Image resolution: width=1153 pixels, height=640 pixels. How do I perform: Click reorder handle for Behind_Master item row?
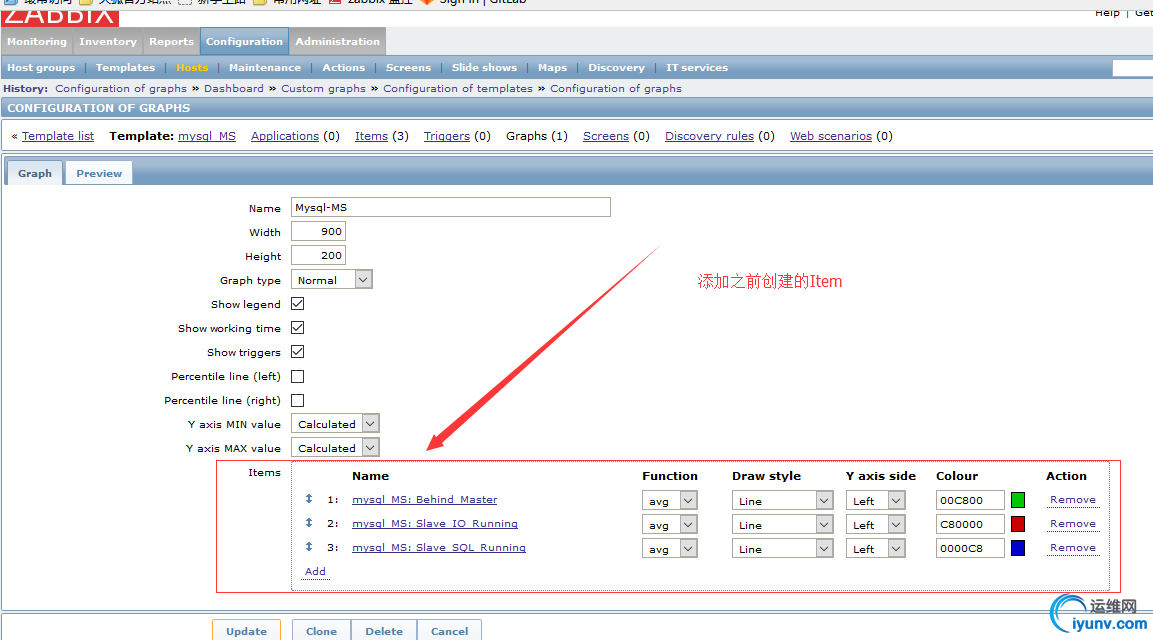309,499
